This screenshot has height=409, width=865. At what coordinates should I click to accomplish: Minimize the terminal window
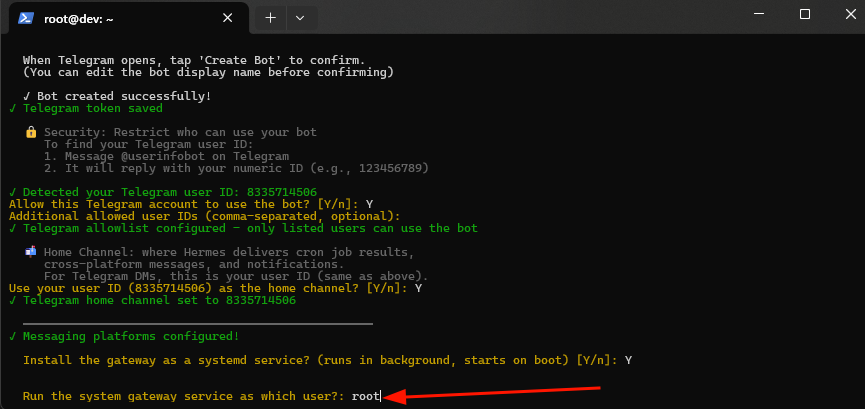click(x=759, y=14)
